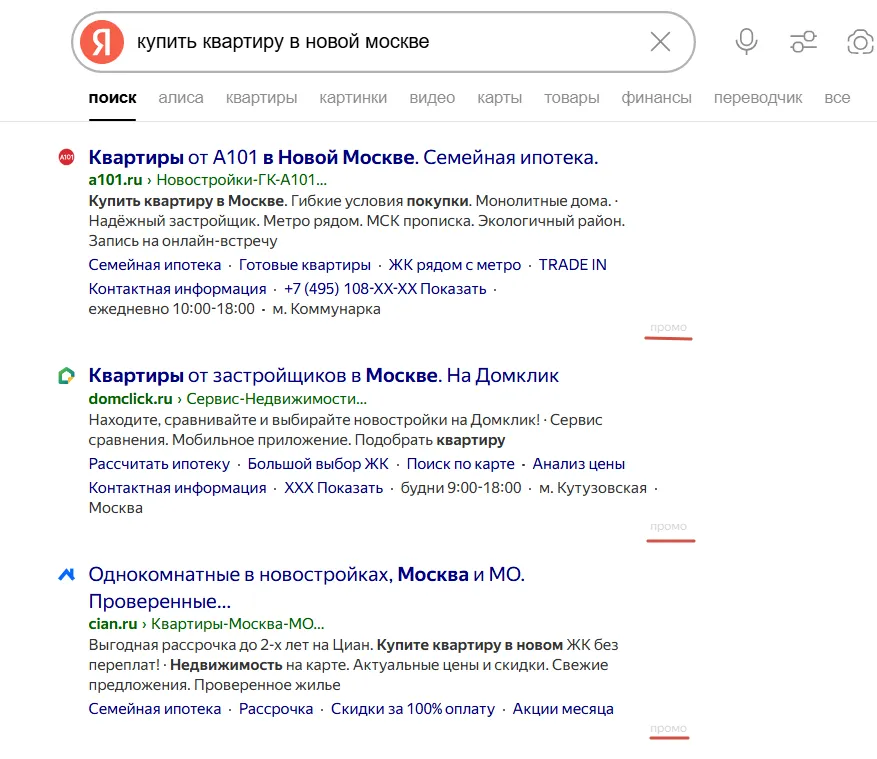
Task: Open 'ЖК рядом с метро' sitelink
Action: tap(455, 265)
